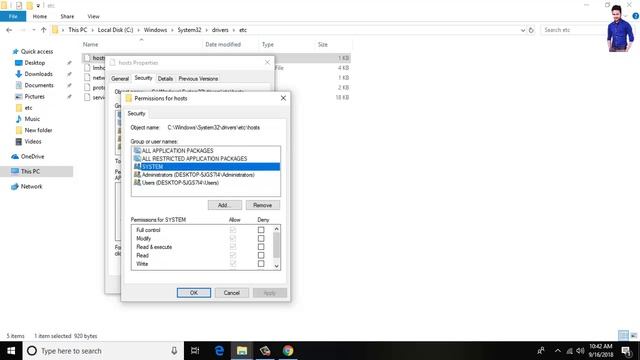Image resolution: width=640 pixels, height=360 pixels.
Task: Sort files by Date modified column
Action: coord(223,44)
